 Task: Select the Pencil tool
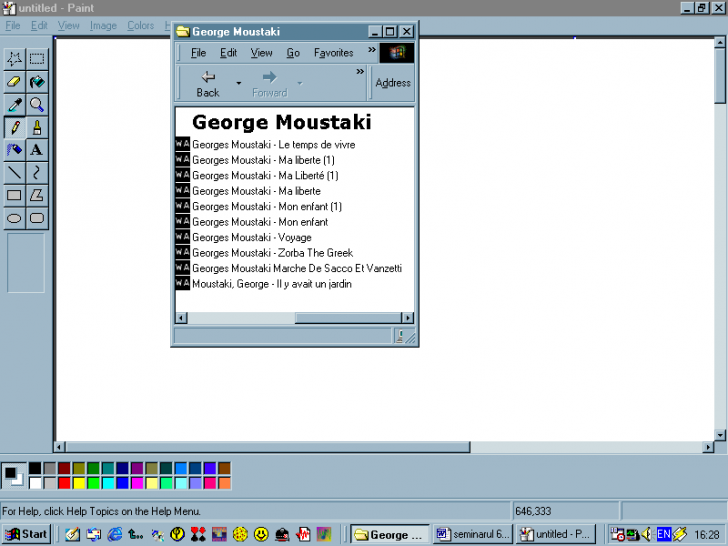pyautogui.click(x=14, y=127)
